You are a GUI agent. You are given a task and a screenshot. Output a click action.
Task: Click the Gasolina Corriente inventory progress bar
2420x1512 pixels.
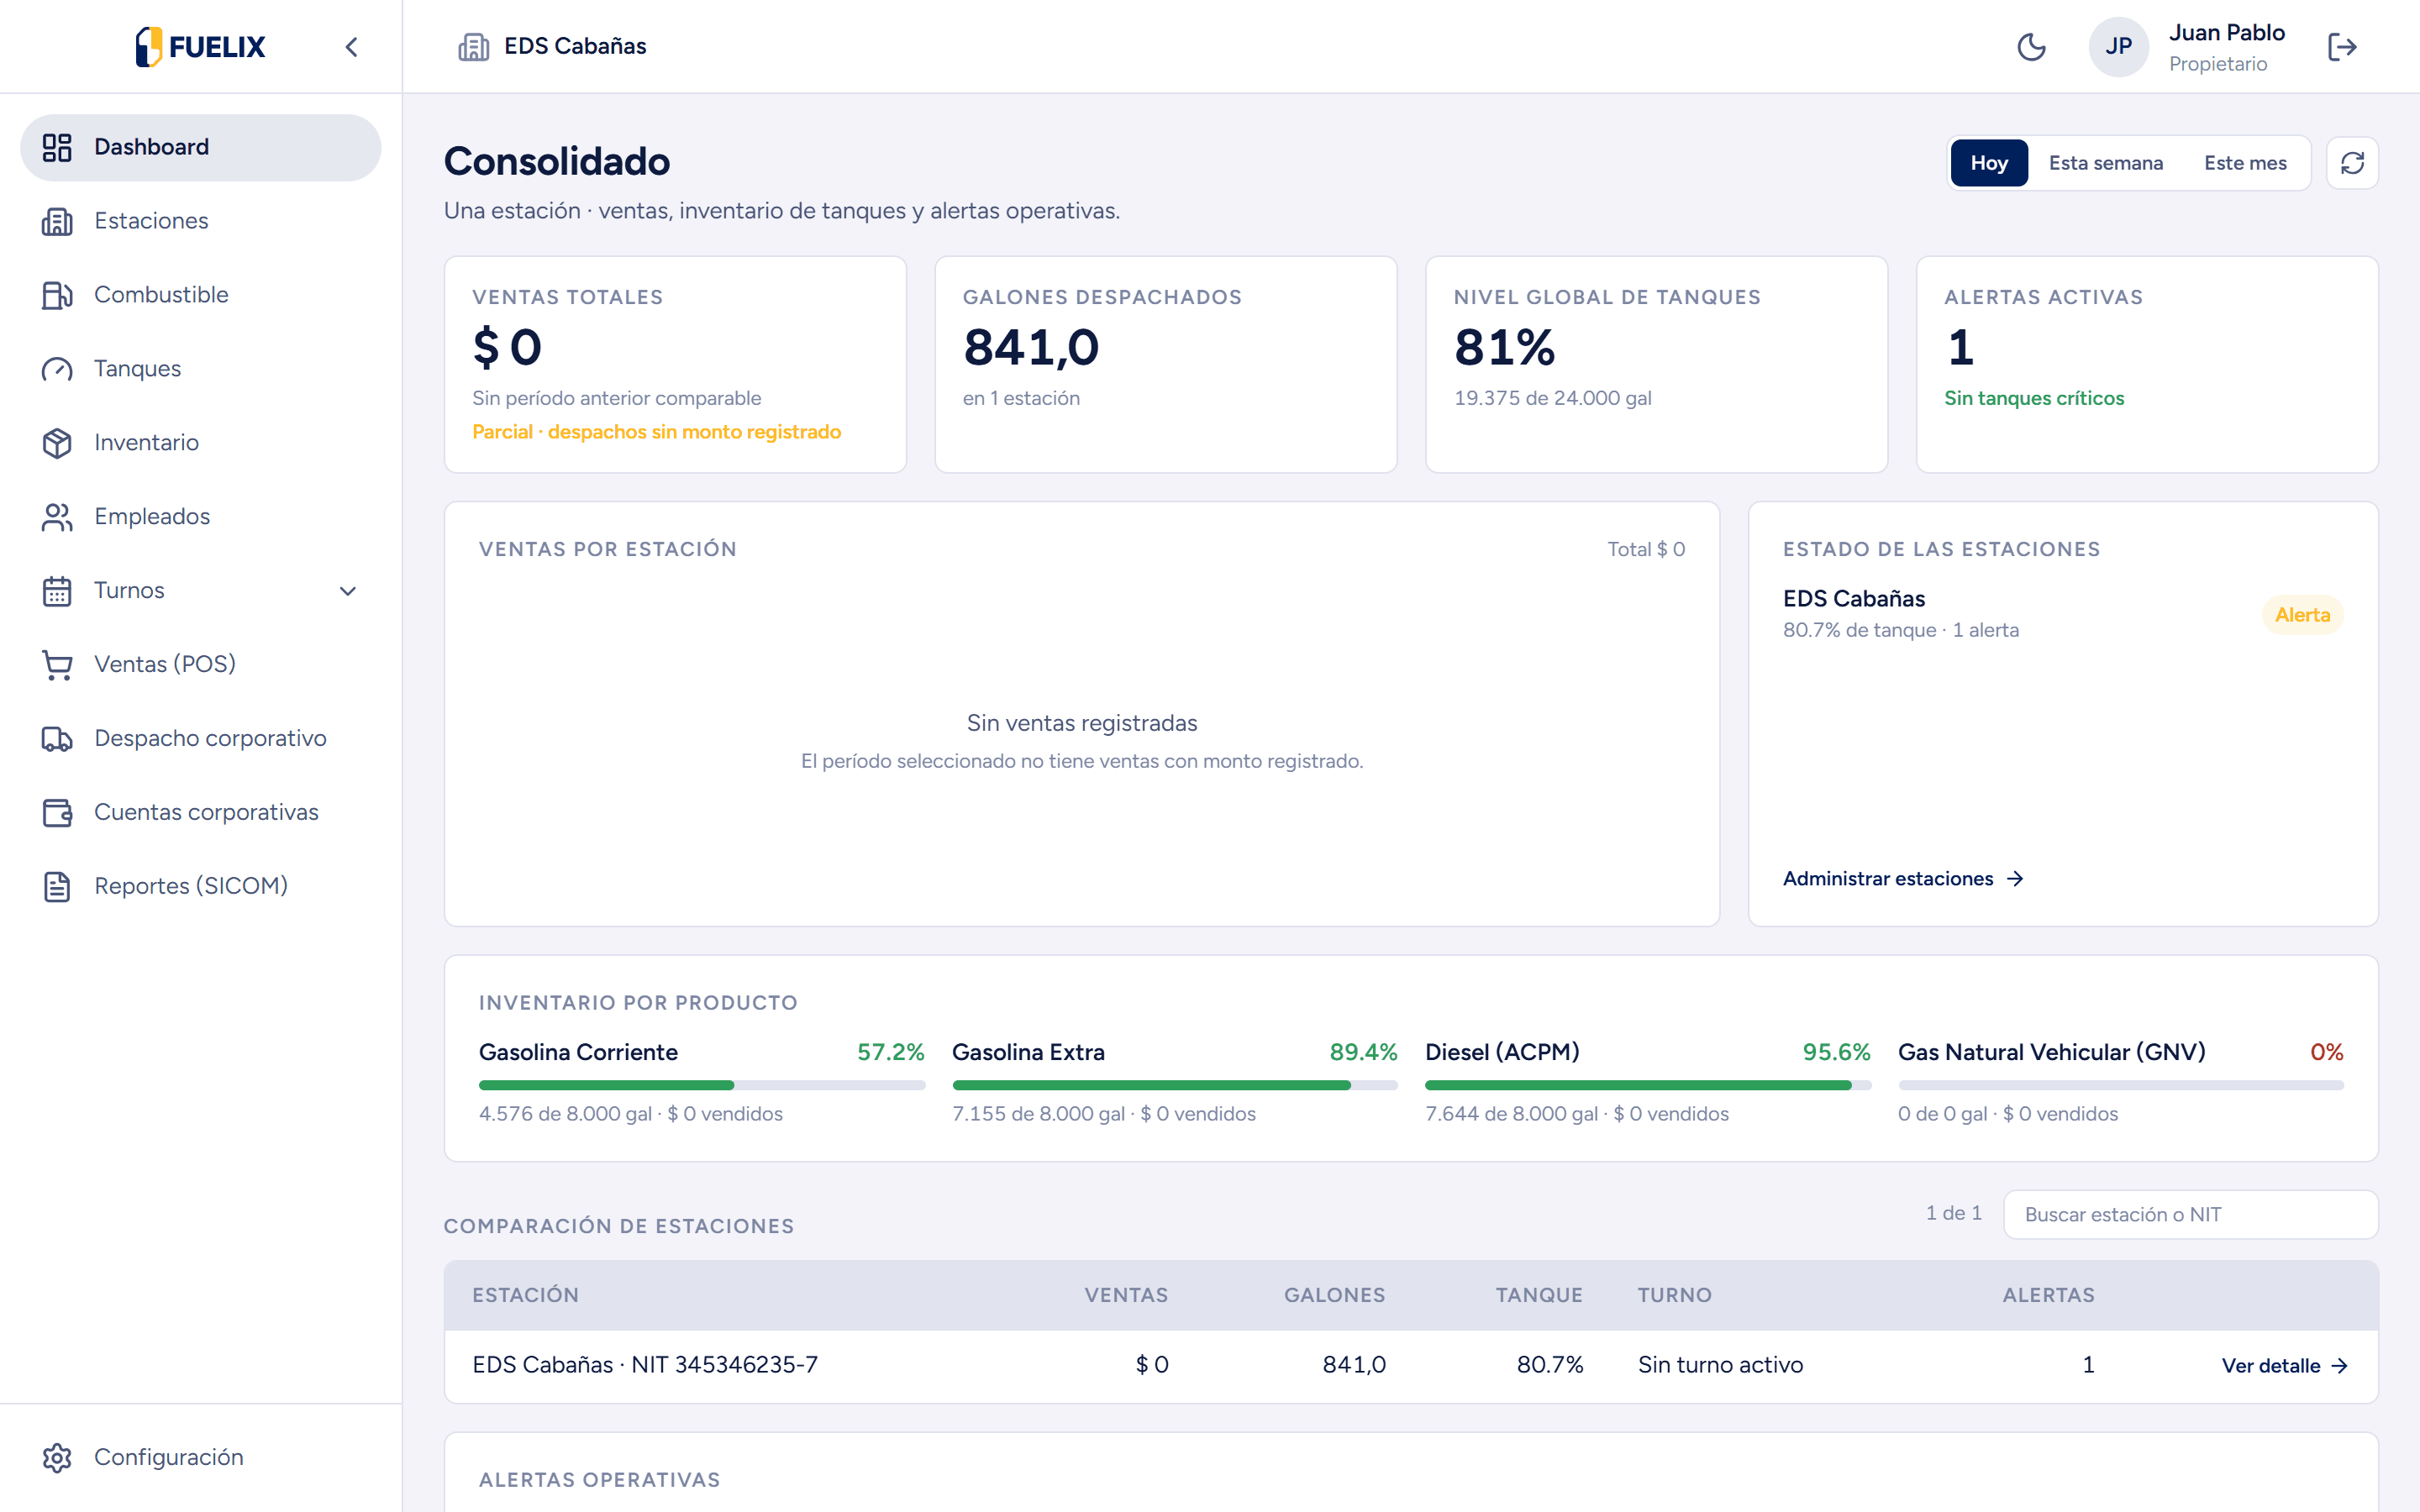click(x=701, y=1085)
